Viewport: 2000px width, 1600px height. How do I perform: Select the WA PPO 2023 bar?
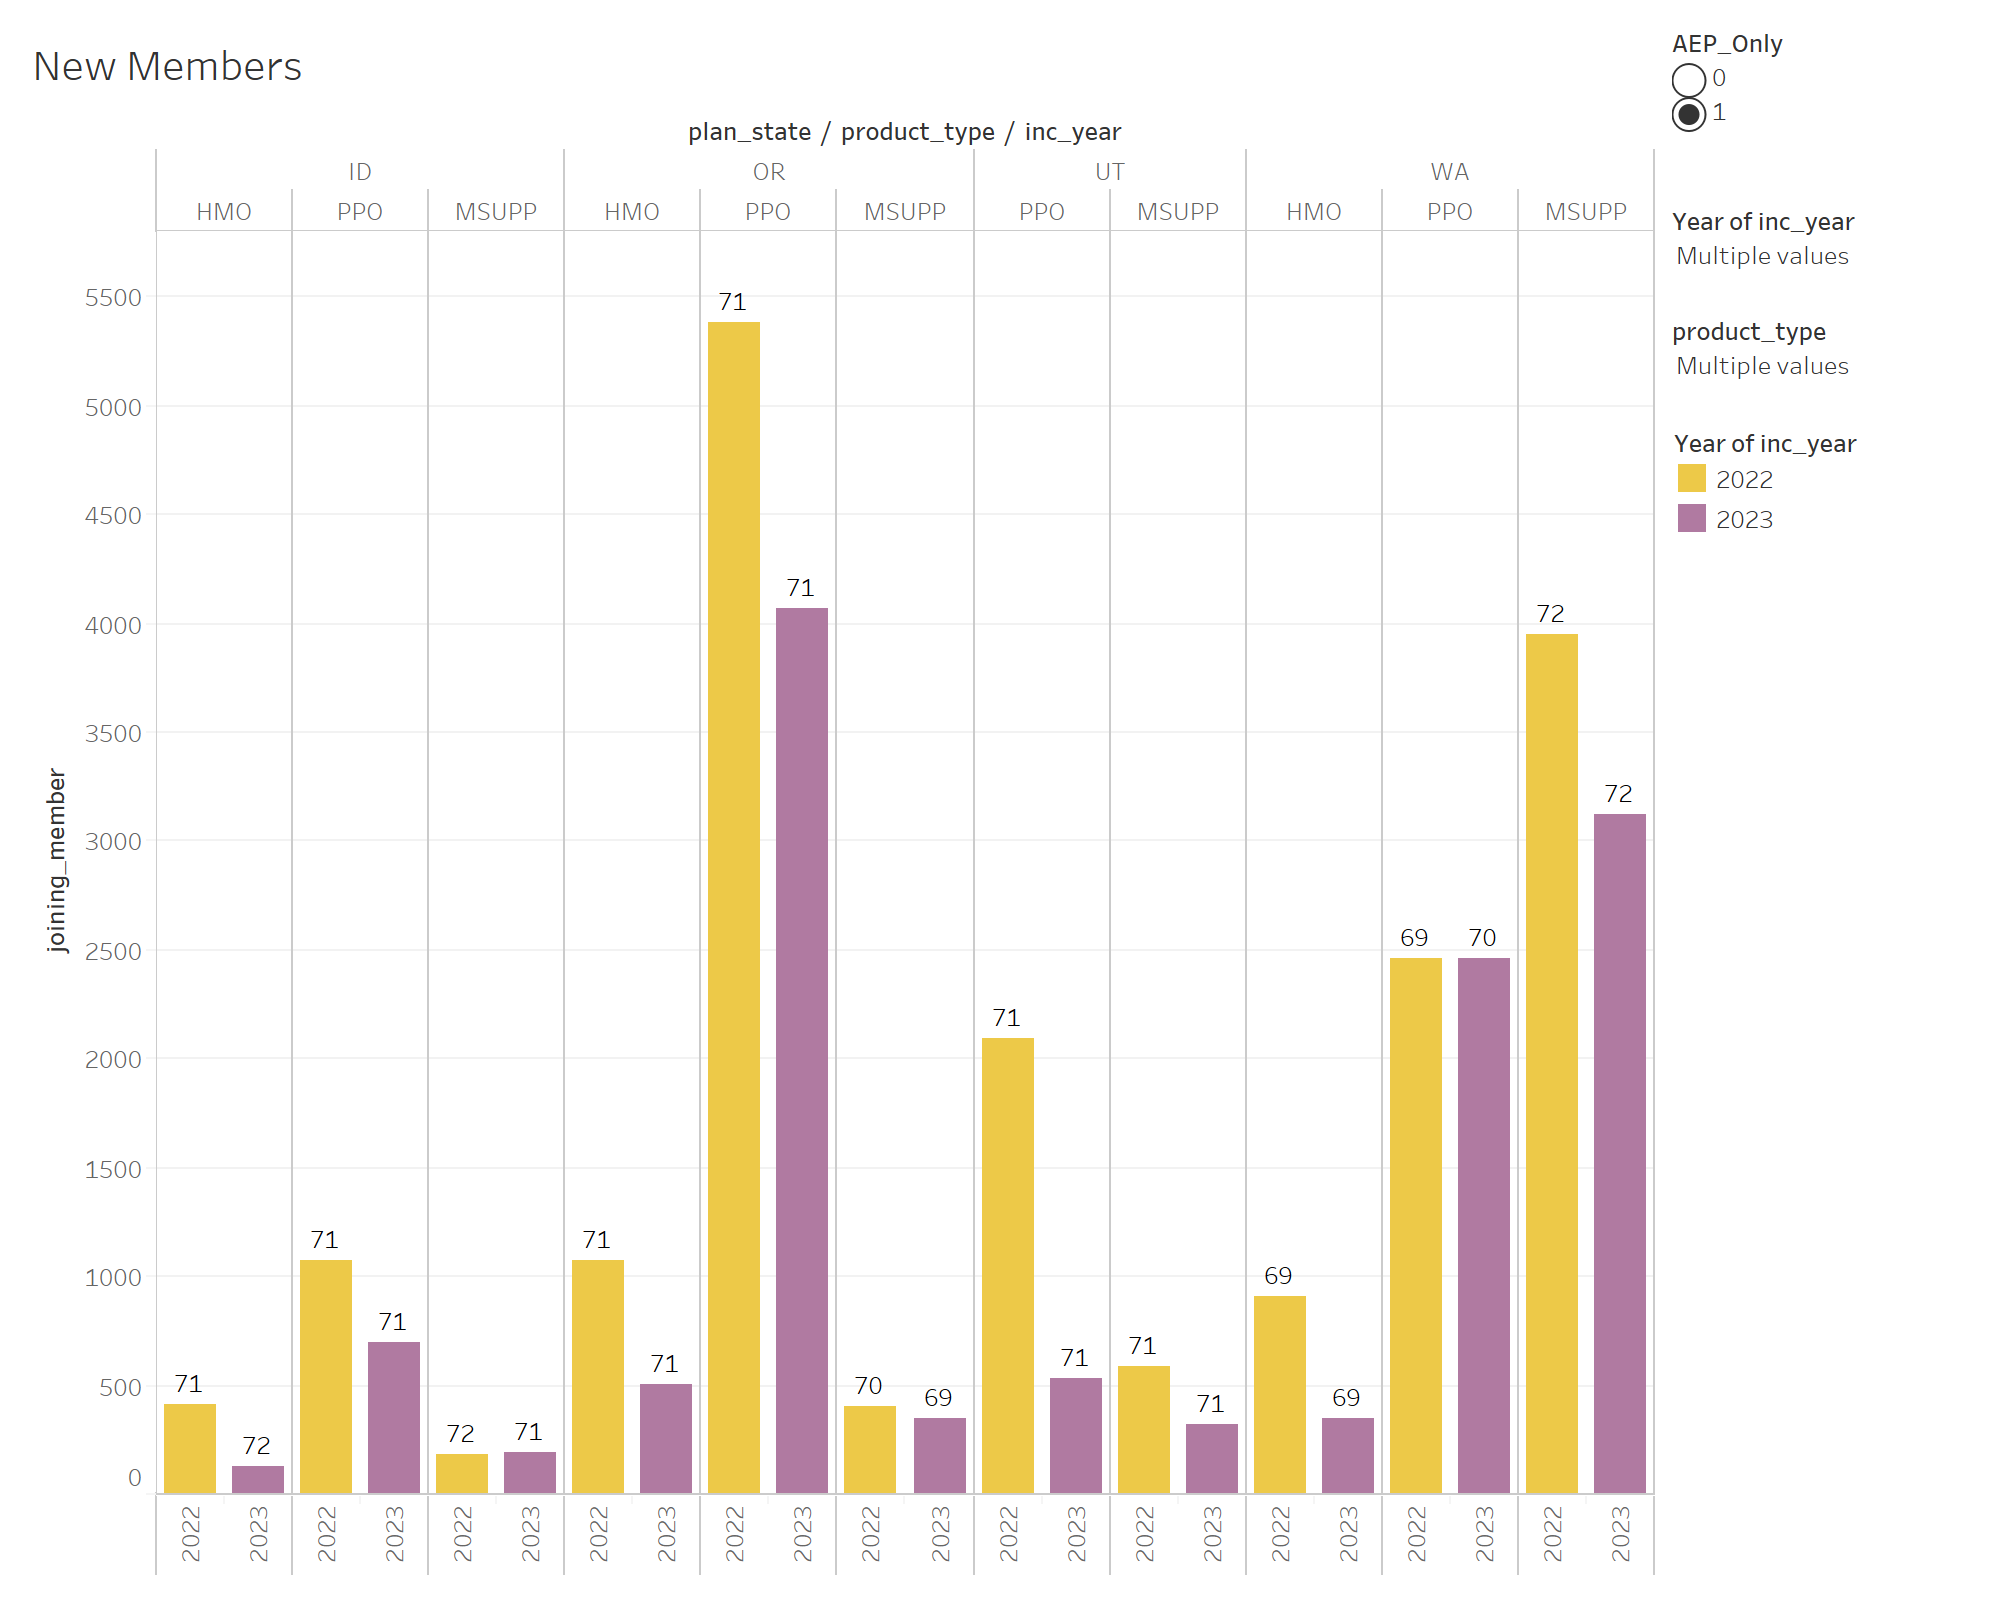coord(1484,1225)
